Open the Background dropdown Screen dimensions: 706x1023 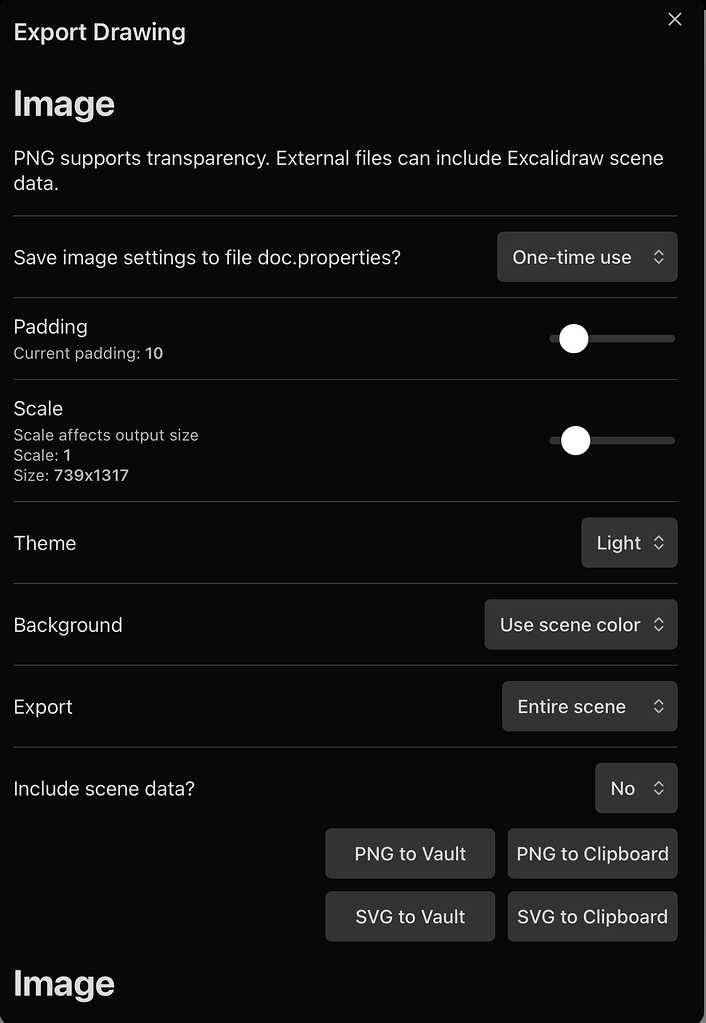(x=581, y=624)
